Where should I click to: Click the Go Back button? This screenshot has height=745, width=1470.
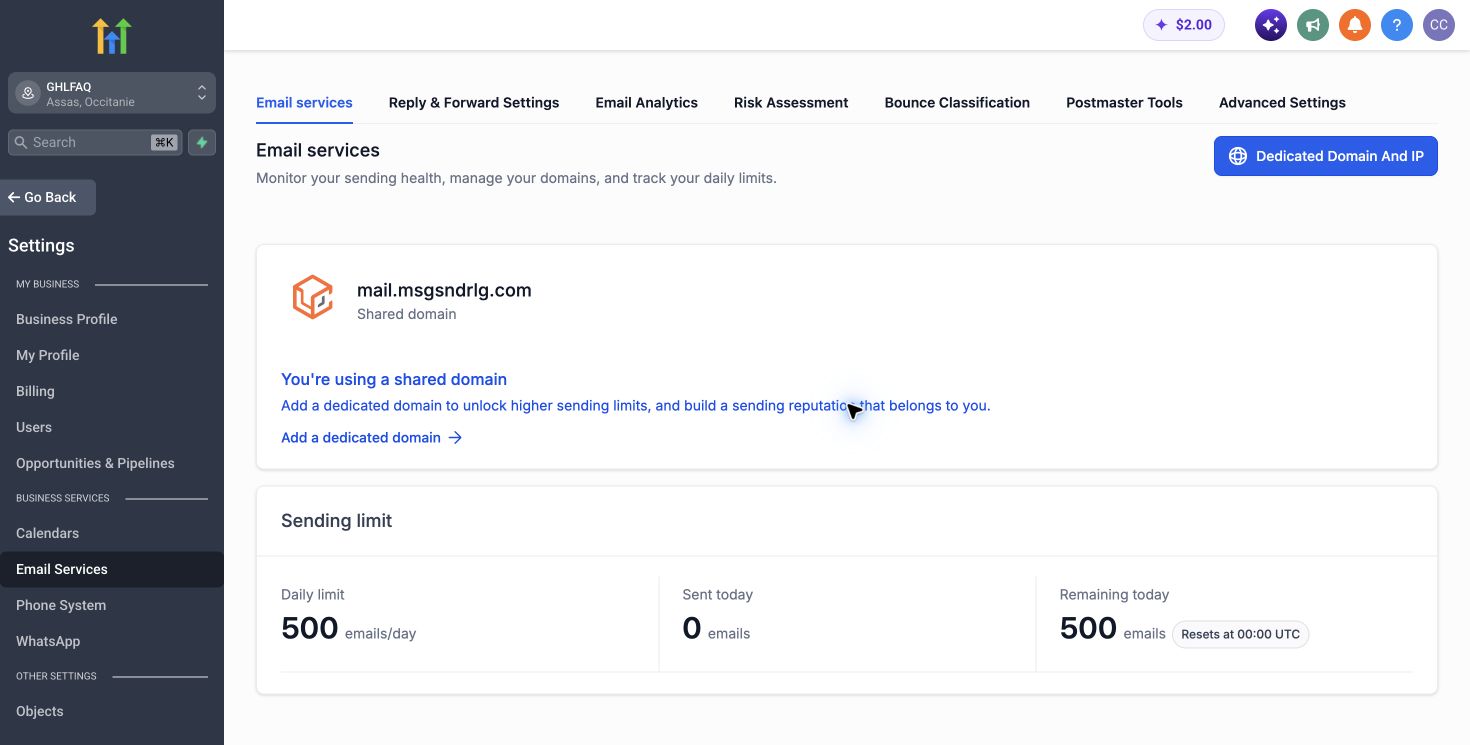point(48,197)
